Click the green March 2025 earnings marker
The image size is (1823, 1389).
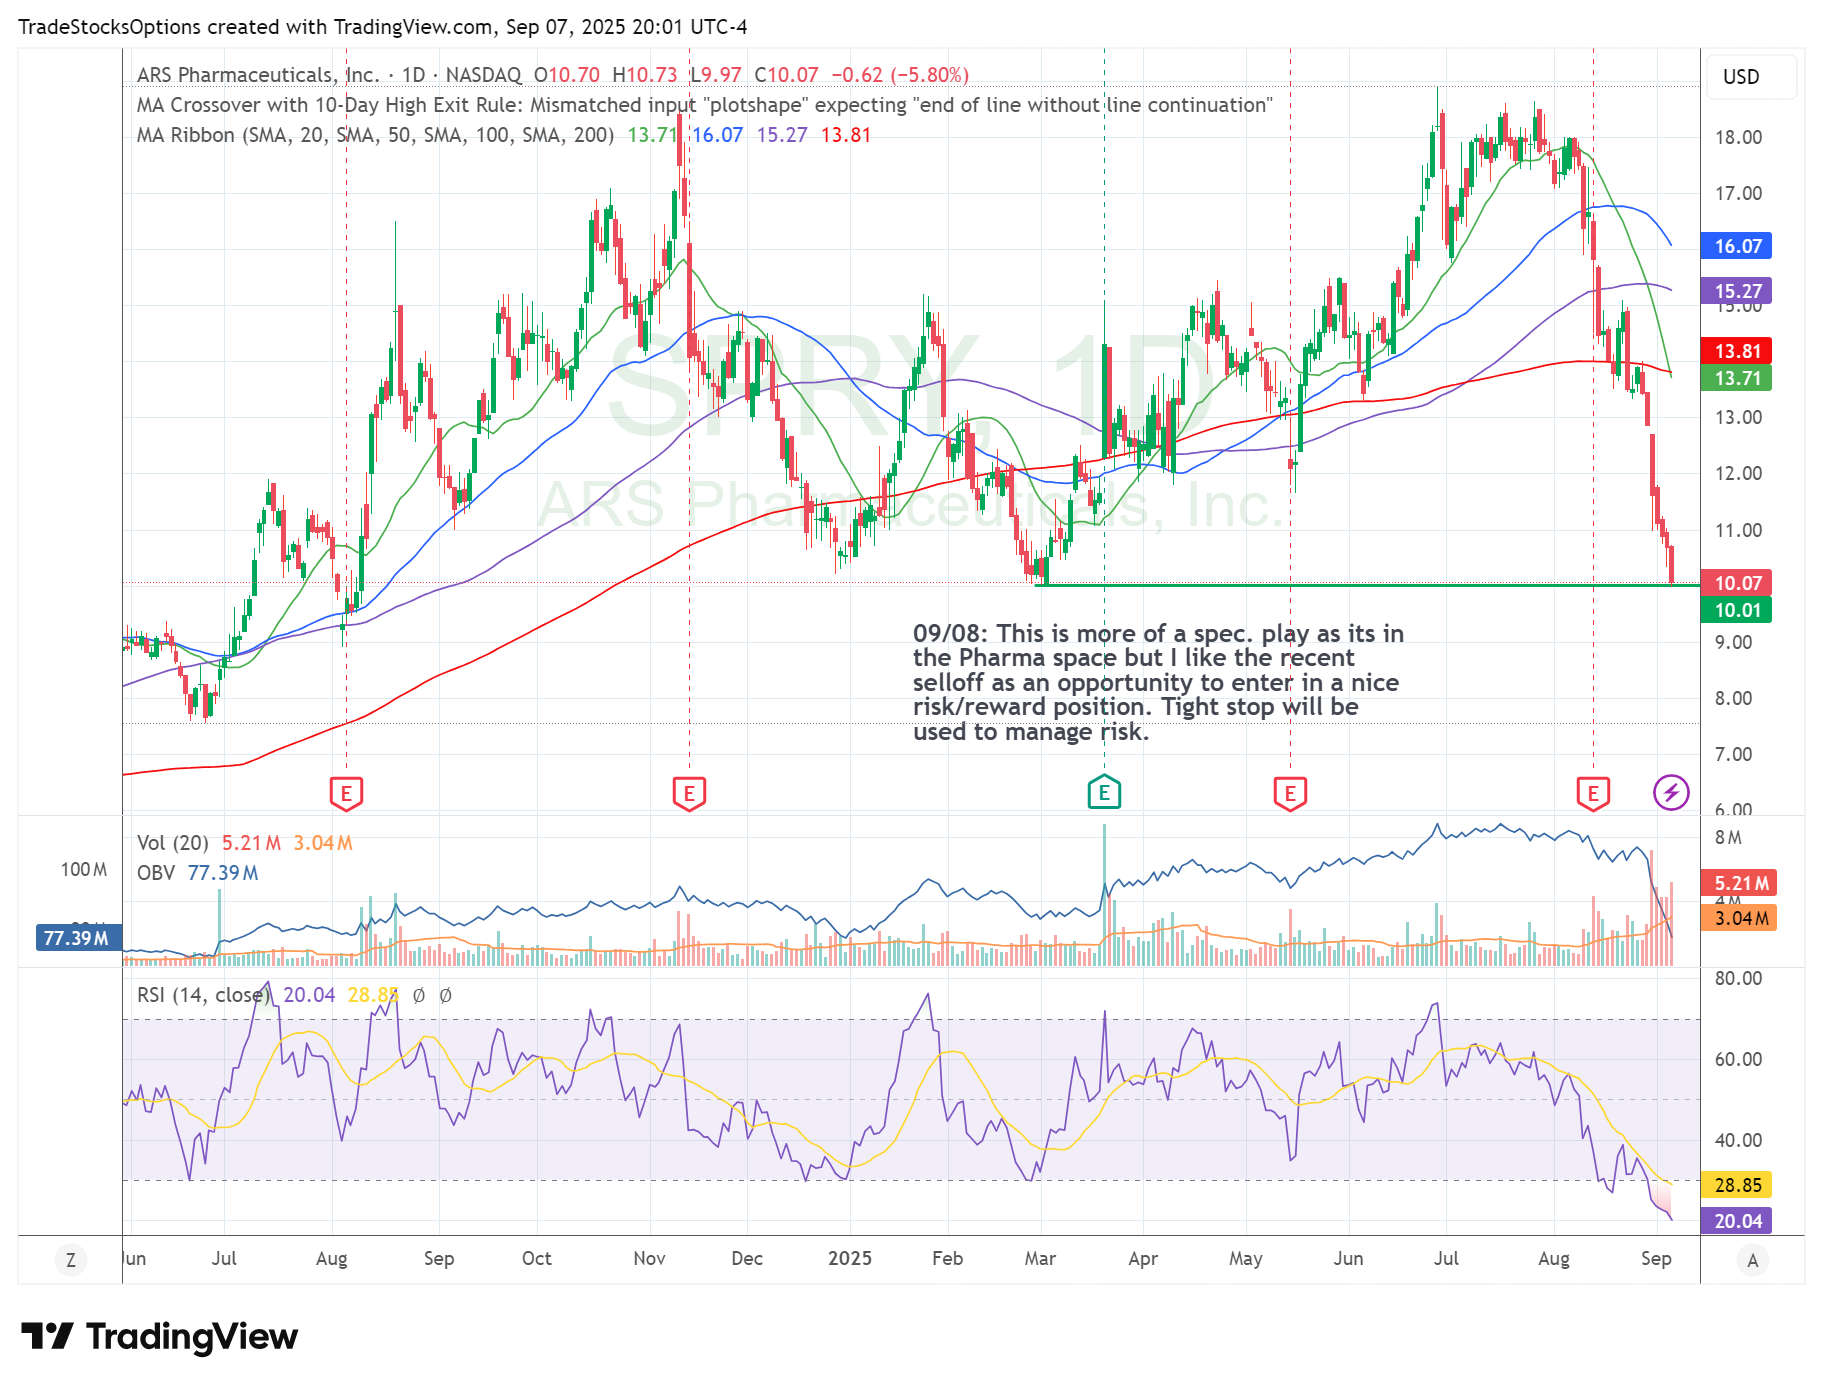click(1104, 792)
